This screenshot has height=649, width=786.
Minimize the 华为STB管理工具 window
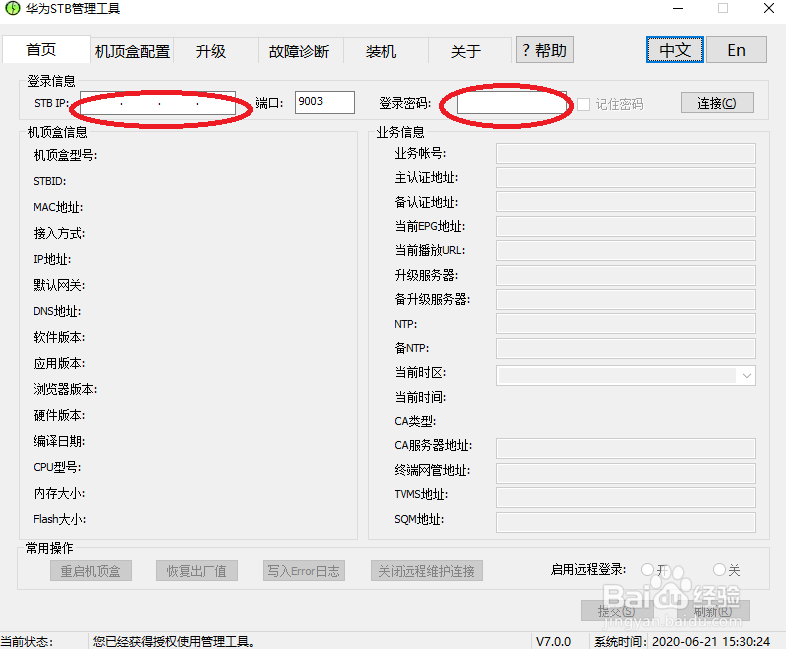tap(678, 9)
